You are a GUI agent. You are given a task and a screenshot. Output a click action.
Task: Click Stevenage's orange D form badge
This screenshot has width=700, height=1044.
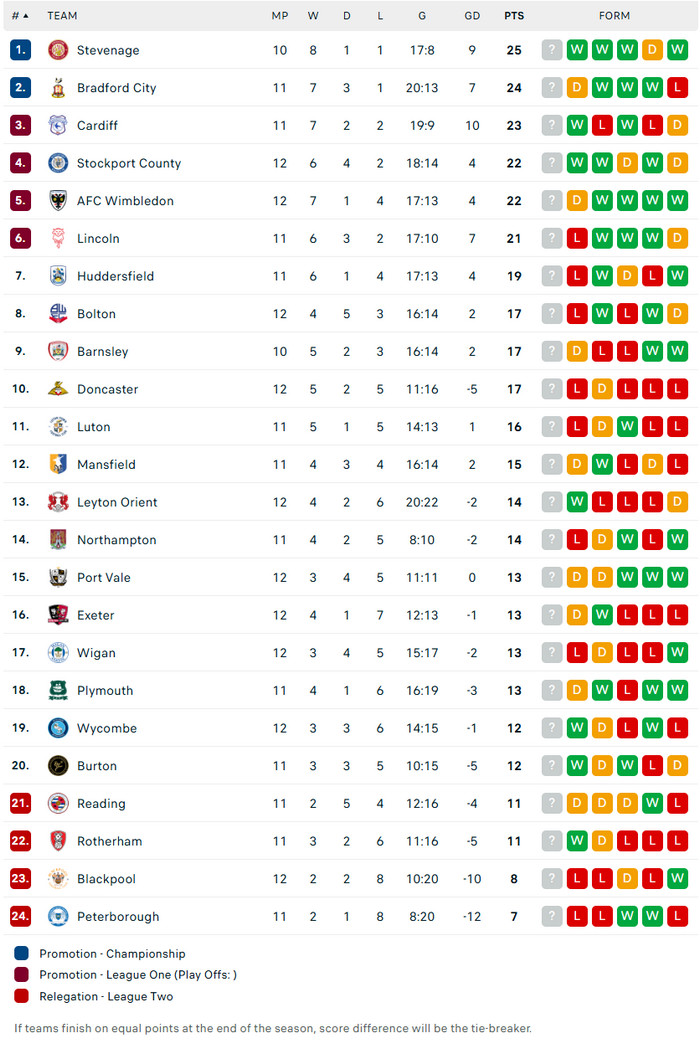tap(652, 50)
